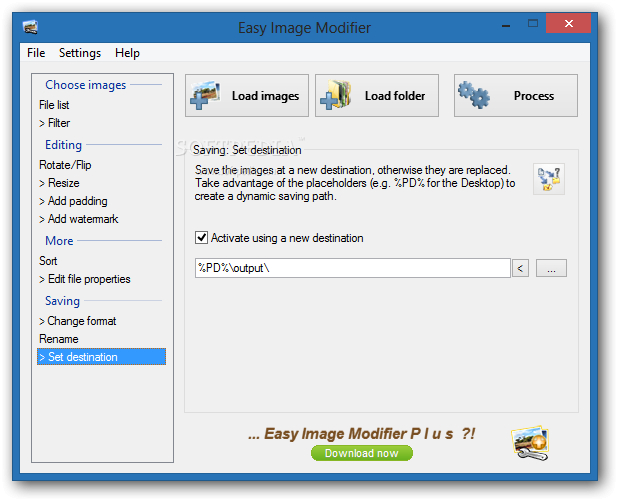Image resolution: width=618 pixels, height=501 pixels.
Task: Uncheck Activate using a new destination
Action: [x=201, y=238]
